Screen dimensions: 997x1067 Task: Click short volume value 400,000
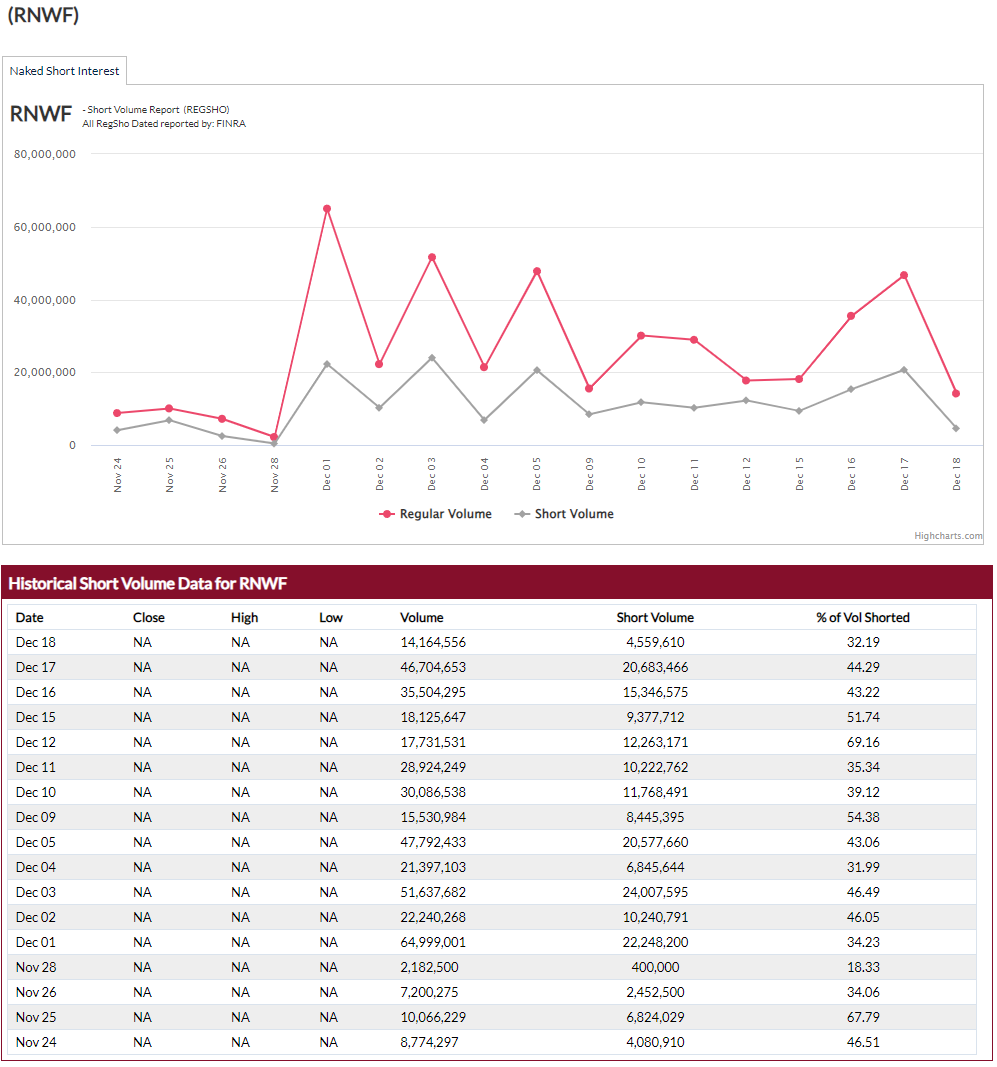[655, 968]
